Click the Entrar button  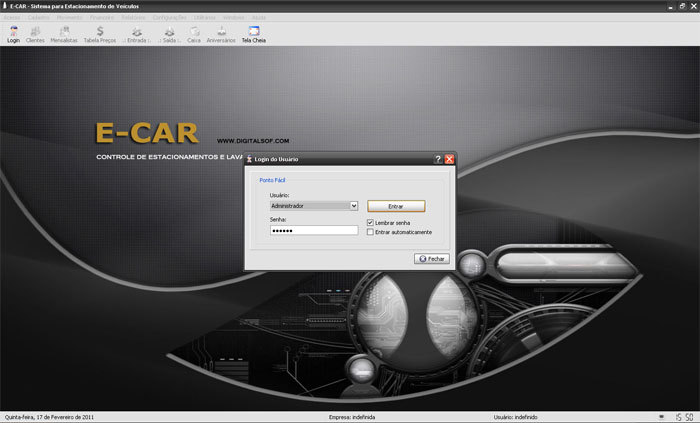(x=396, y=206)
